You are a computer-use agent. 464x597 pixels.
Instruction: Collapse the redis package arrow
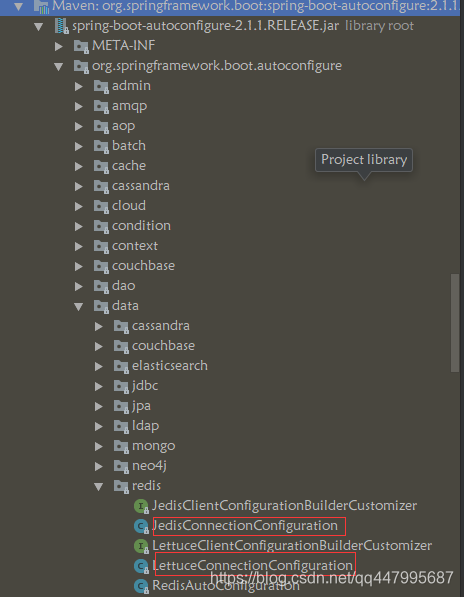(x=99, y=487)
